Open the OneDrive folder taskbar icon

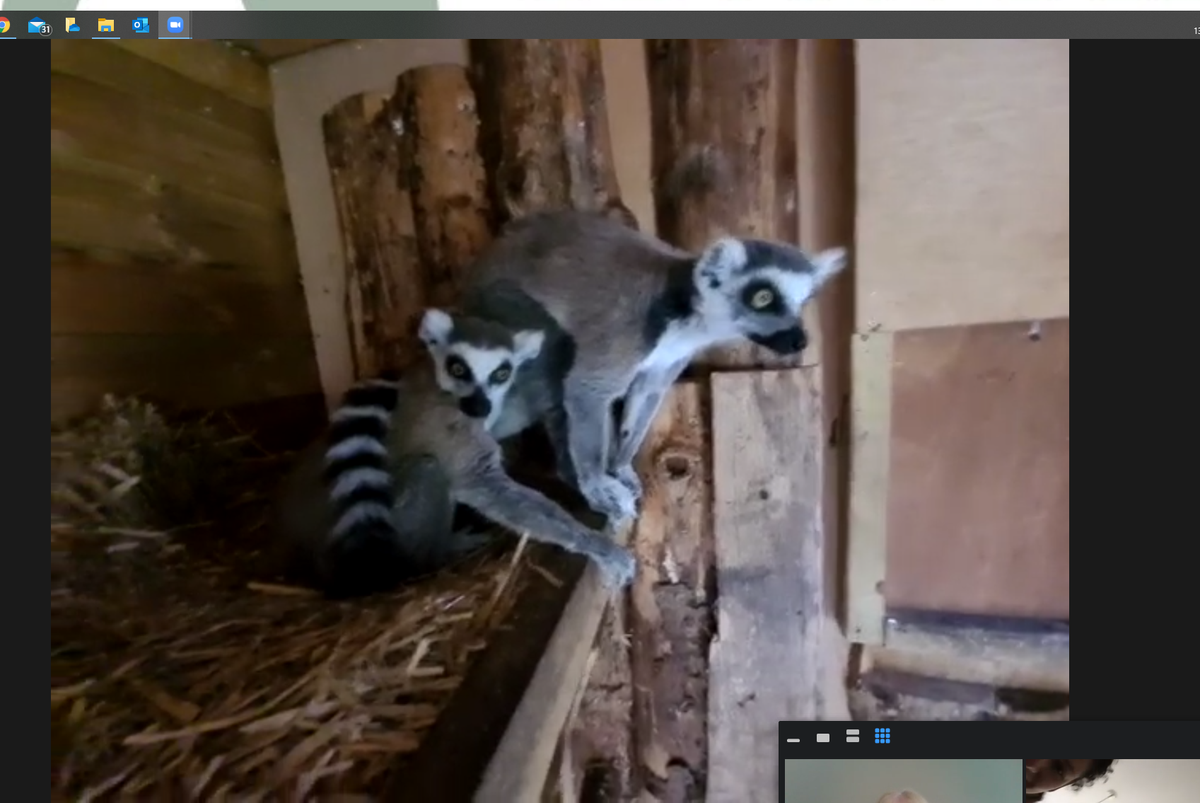click(72, 25)
